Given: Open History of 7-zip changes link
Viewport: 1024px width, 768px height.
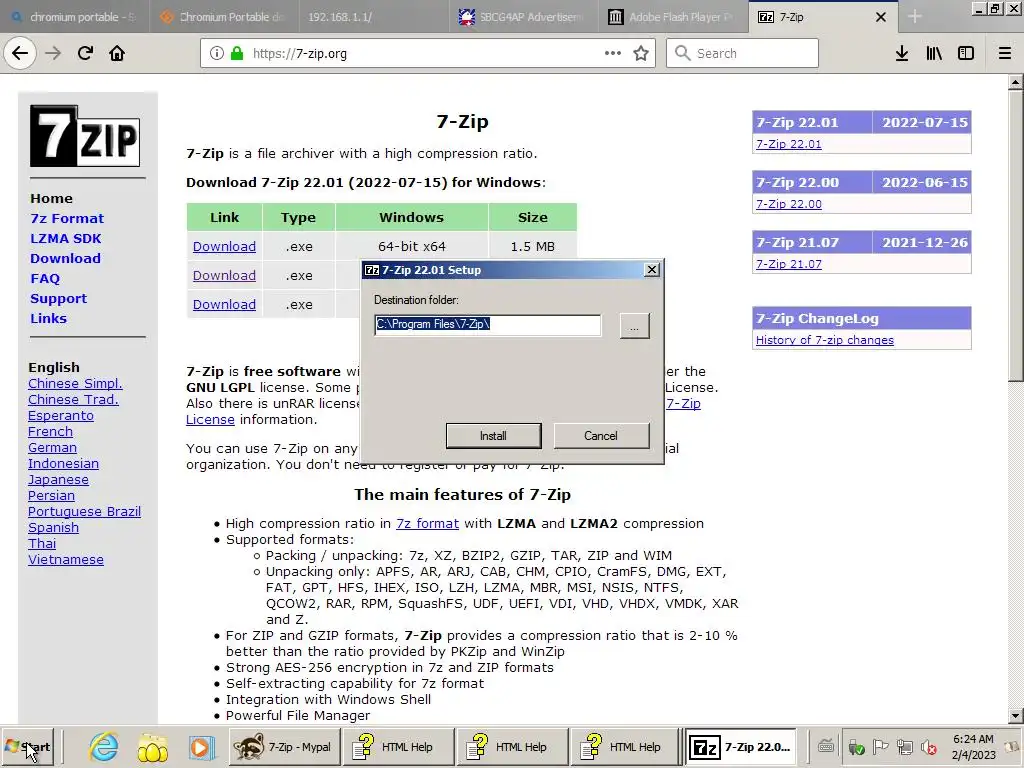Looking at the screenshot, I should click(824, 340).
